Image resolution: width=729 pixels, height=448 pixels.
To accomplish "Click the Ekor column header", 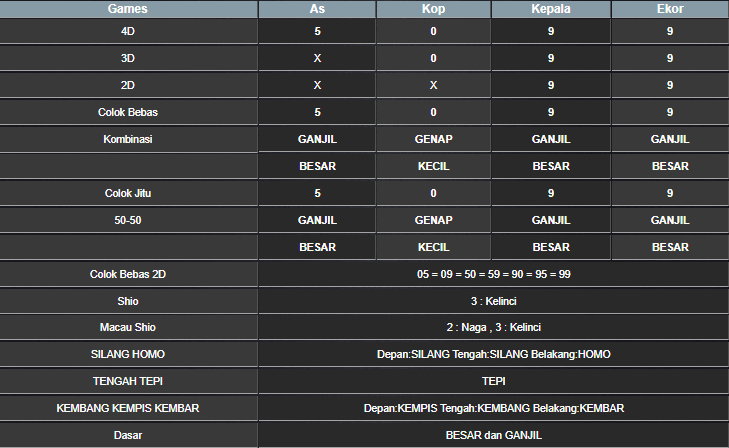I will click(x=670, y=9).
